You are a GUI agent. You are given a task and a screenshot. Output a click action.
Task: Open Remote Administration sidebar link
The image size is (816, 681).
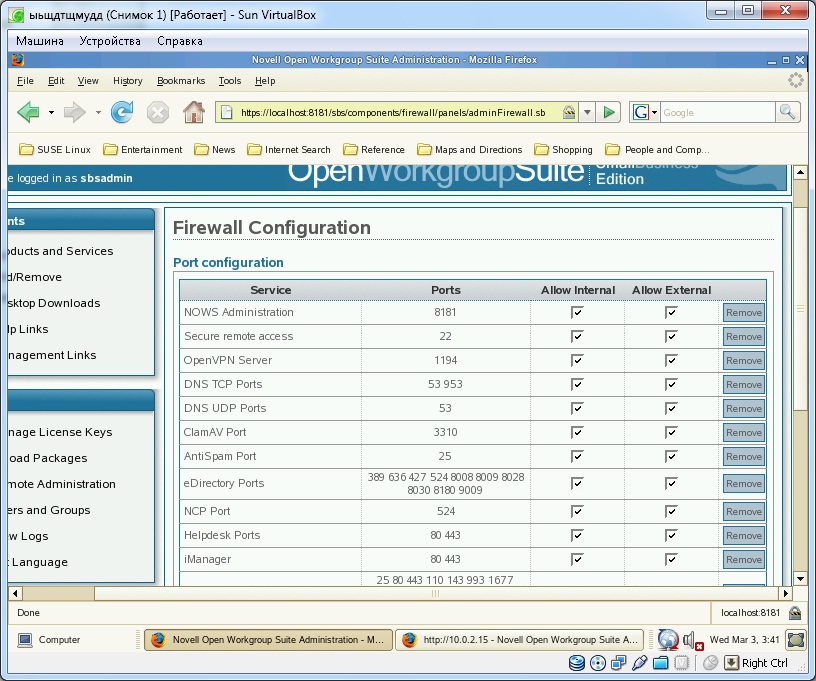[x=61, y=484]
